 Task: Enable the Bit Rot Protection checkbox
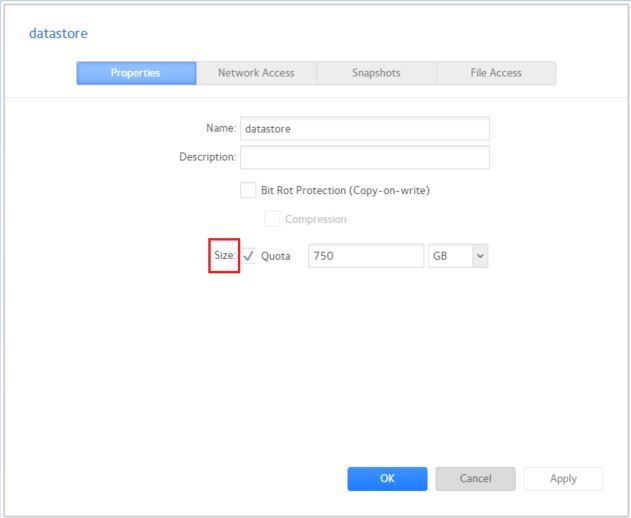point(249,191)
